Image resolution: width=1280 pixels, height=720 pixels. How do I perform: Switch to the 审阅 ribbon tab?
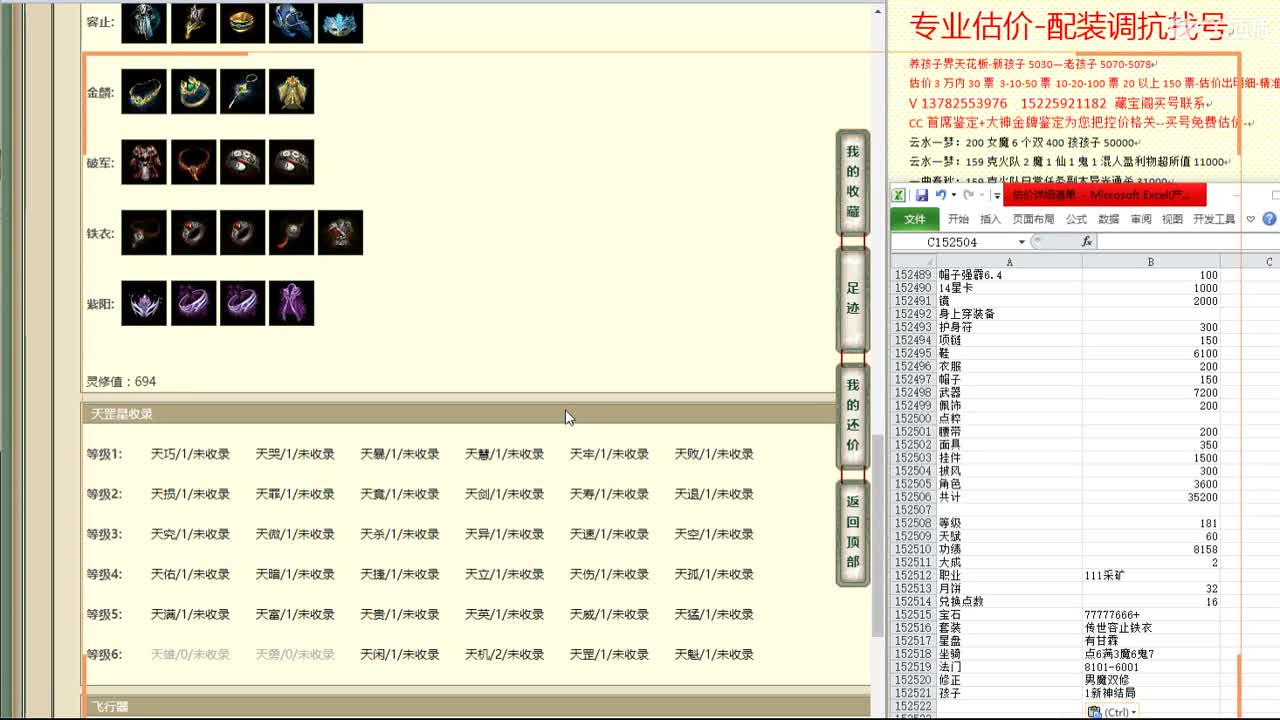click(x=1141, y=219)
